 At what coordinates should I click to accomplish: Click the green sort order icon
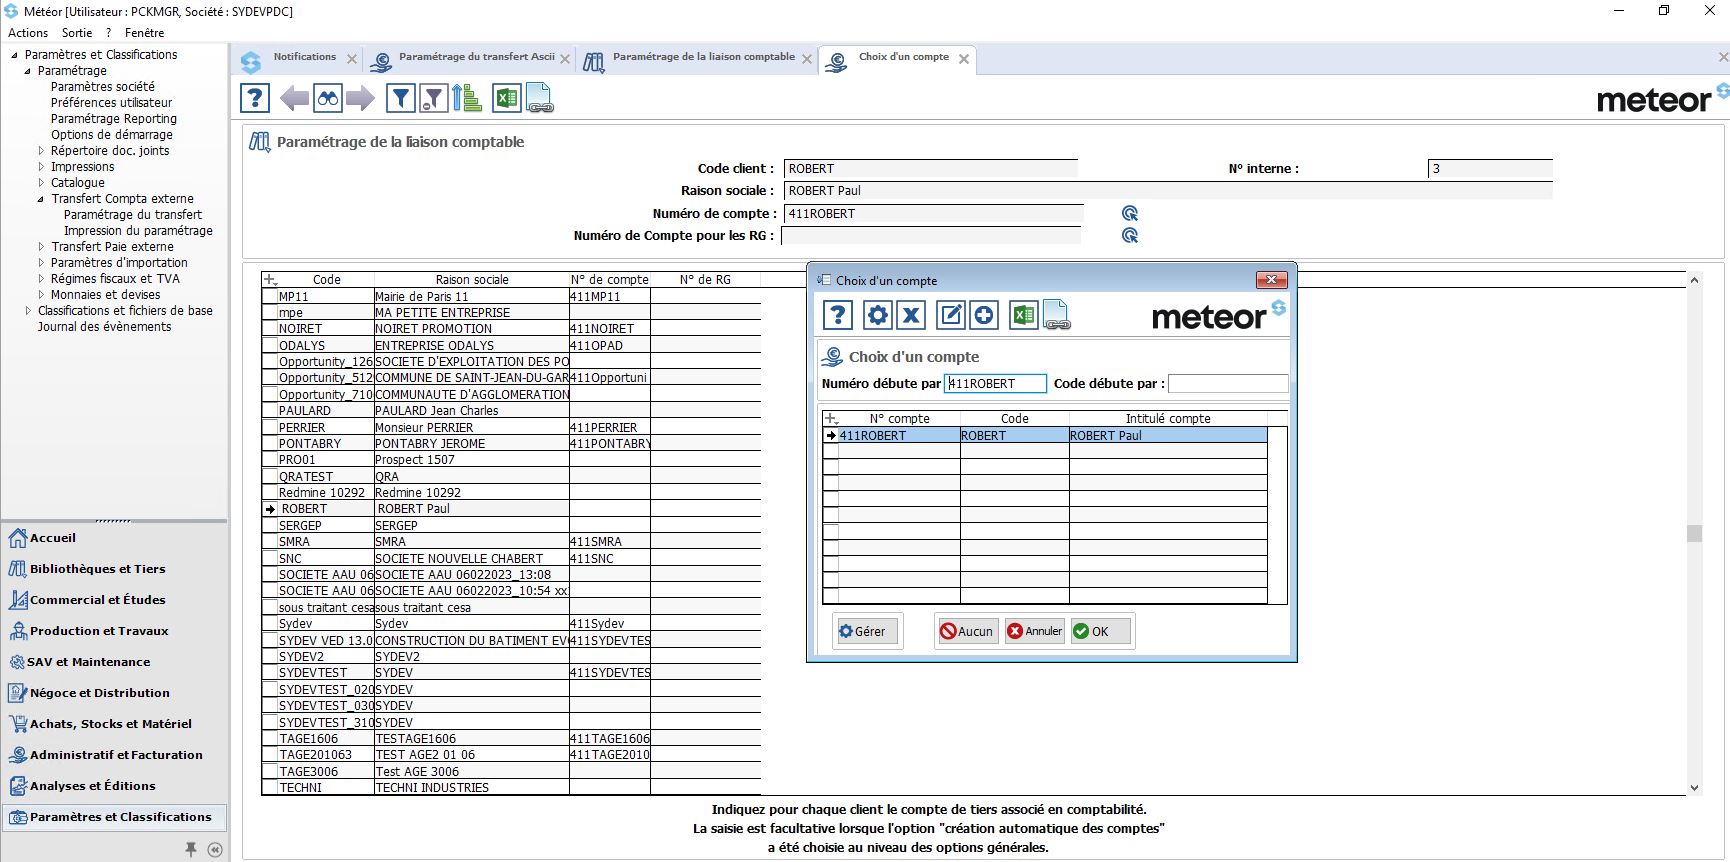pyautogui.click(x=467, y=98)
